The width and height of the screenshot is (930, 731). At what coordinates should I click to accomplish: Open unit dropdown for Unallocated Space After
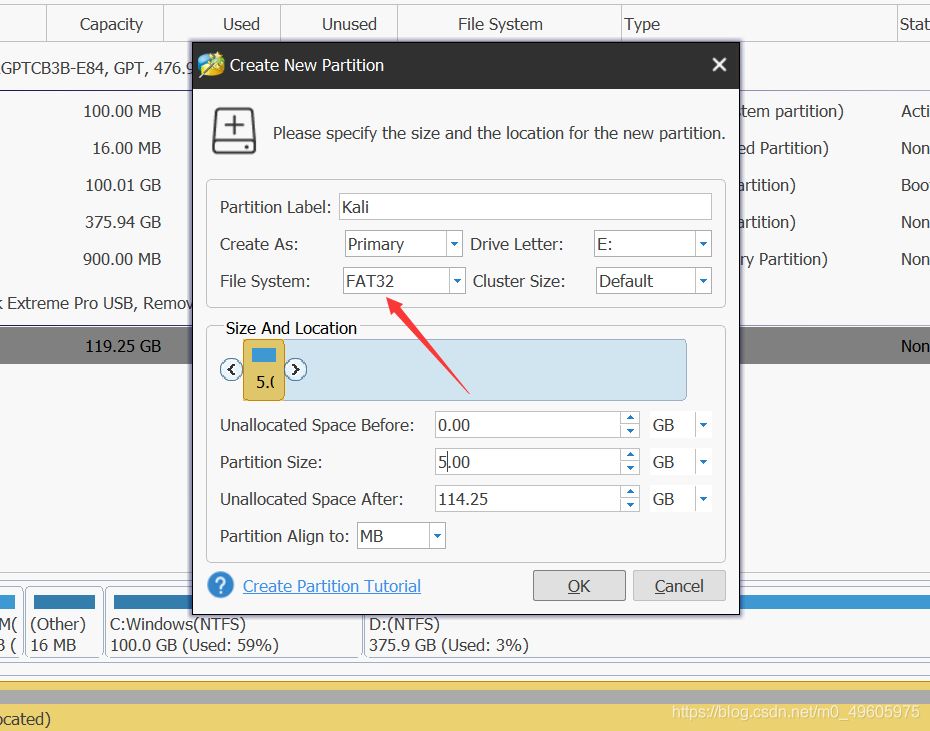tap(703, 499)
